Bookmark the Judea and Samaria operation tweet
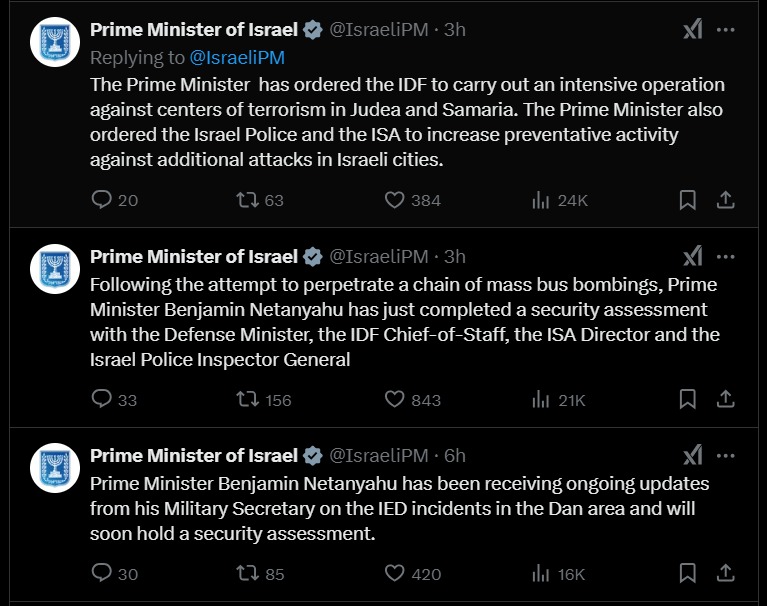 tap(687, 200)
